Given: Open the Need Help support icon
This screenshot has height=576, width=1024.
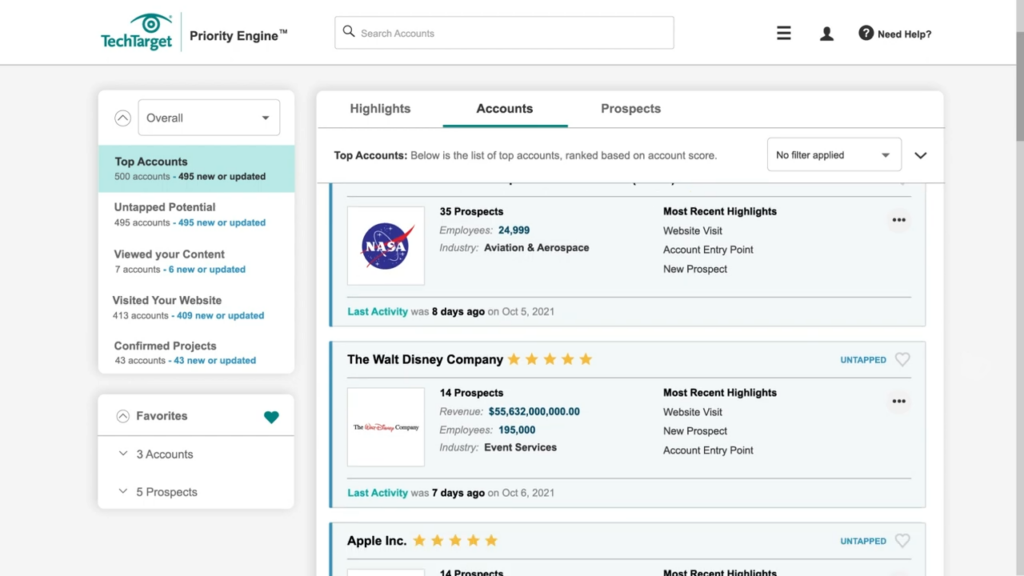Looking at the screenshot, I should 866,32.
